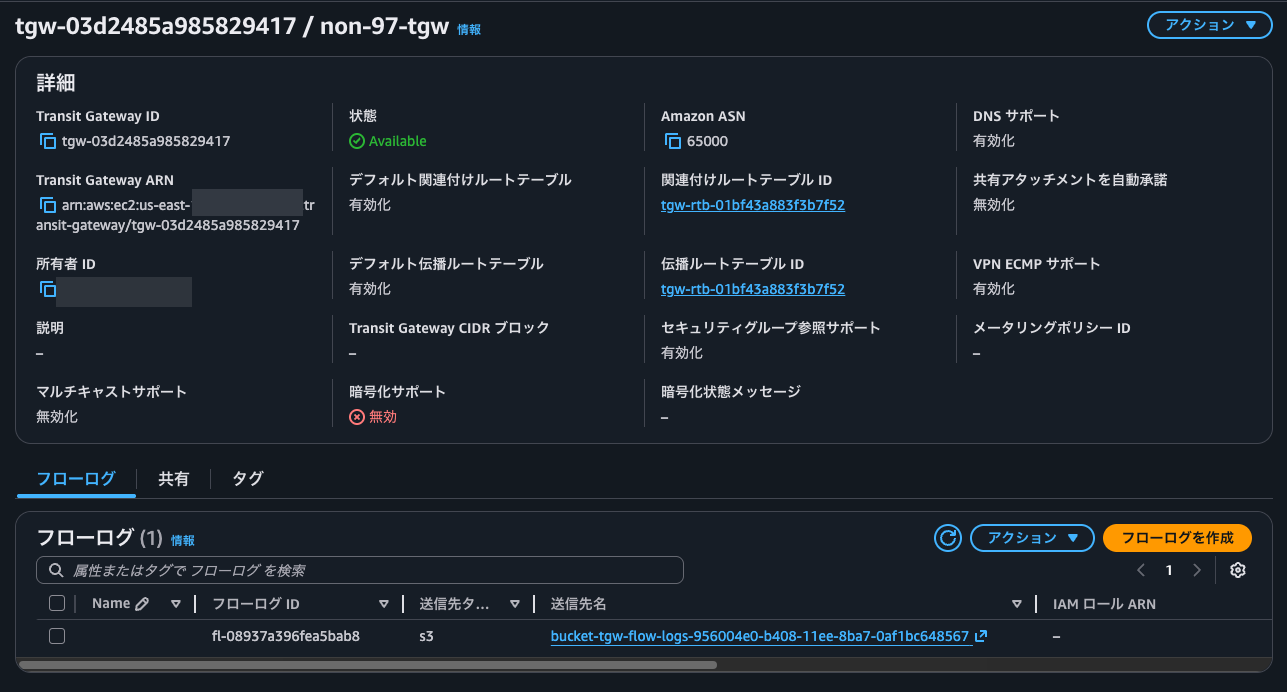Open the タグ tab
The width and height of the screenshot is (1287, 692).
(248, 479)
